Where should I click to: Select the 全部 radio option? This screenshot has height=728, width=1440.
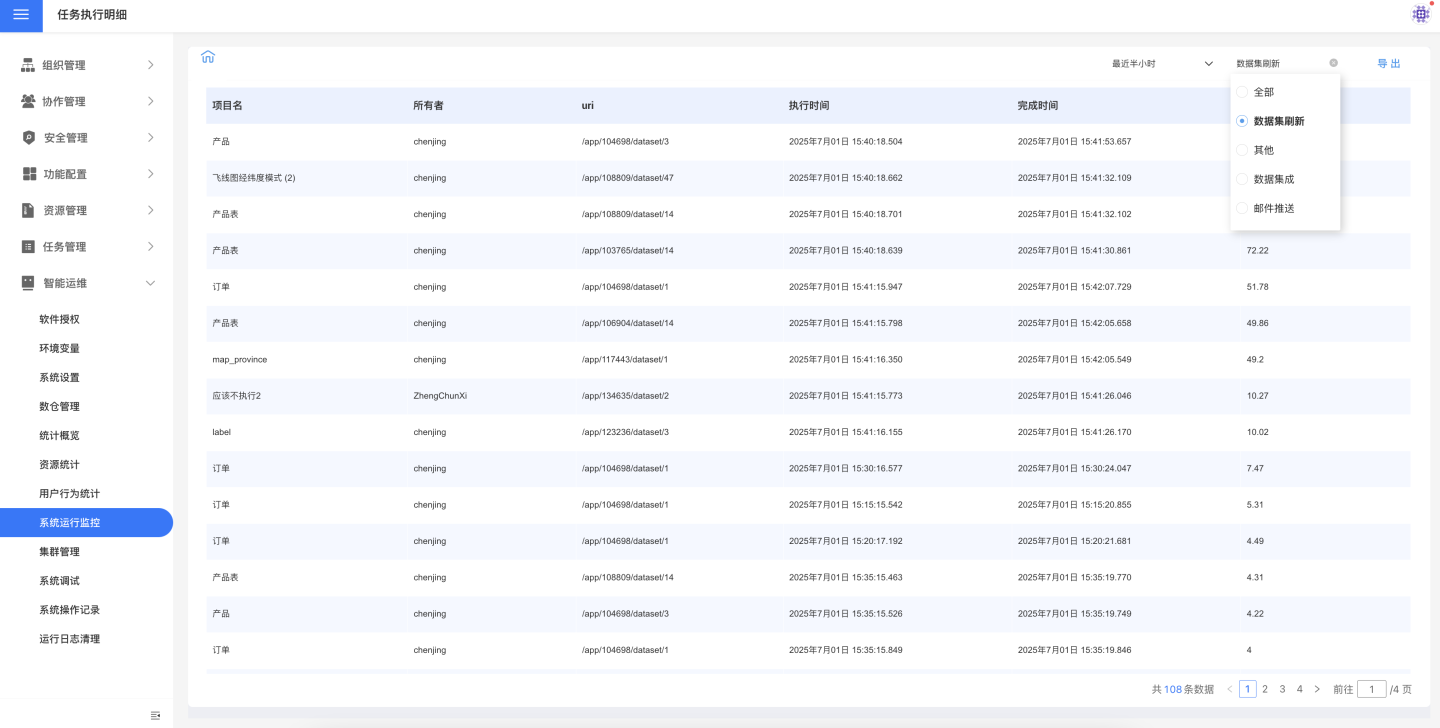pos(1242,92)
